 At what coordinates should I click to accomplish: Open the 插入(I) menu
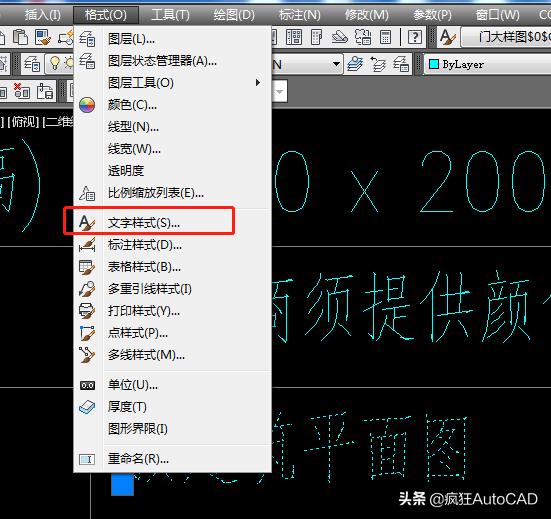[x=43, y=15]
